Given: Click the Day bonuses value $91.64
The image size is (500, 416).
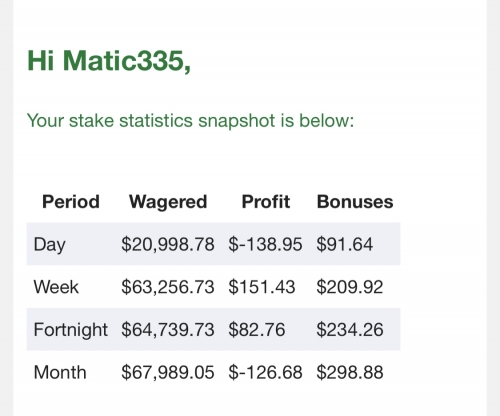Looking at the screenshot, I should (x=345, y=244).
